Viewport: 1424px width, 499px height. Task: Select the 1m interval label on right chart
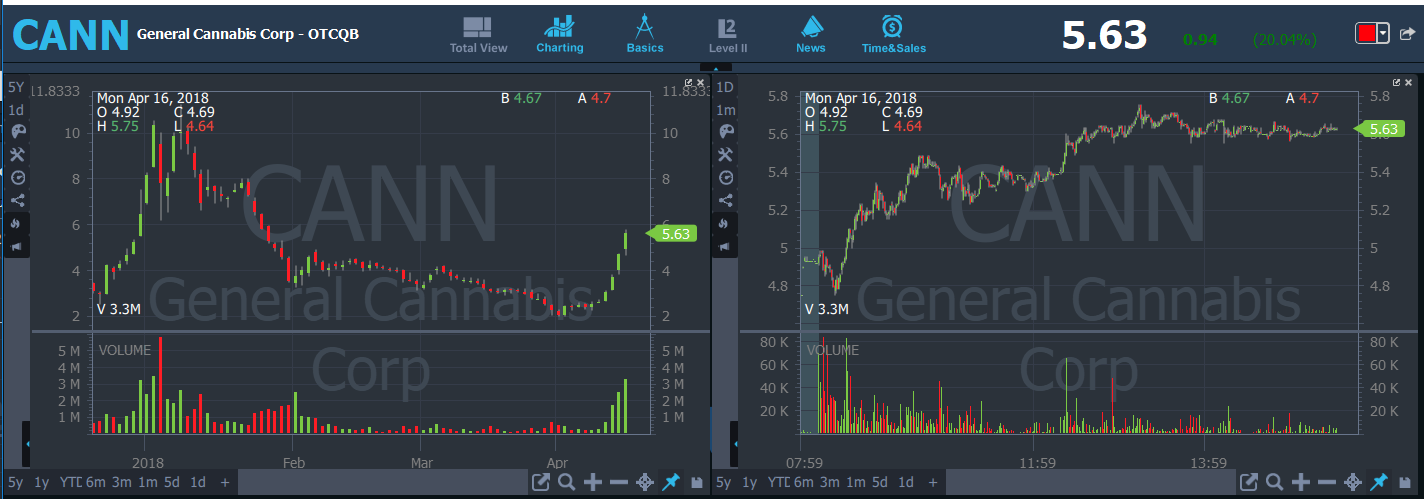coord(726,110)
